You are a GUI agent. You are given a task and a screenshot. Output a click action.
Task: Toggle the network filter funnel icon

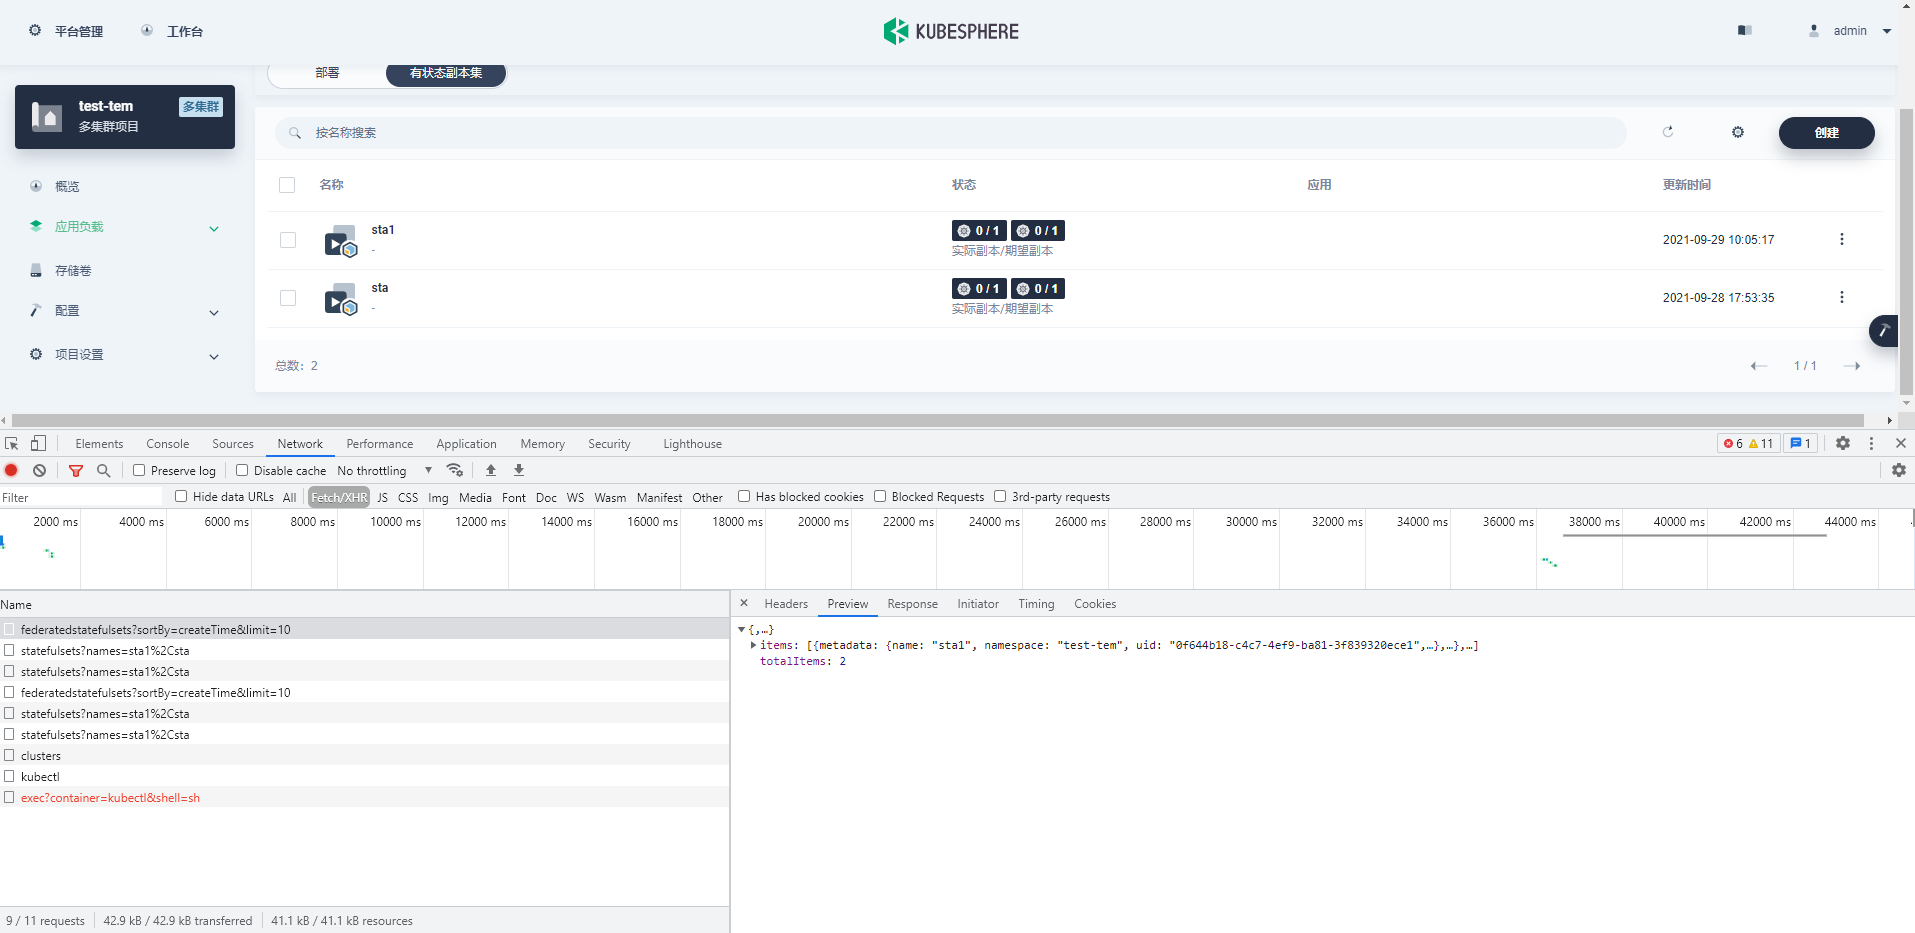76,470
